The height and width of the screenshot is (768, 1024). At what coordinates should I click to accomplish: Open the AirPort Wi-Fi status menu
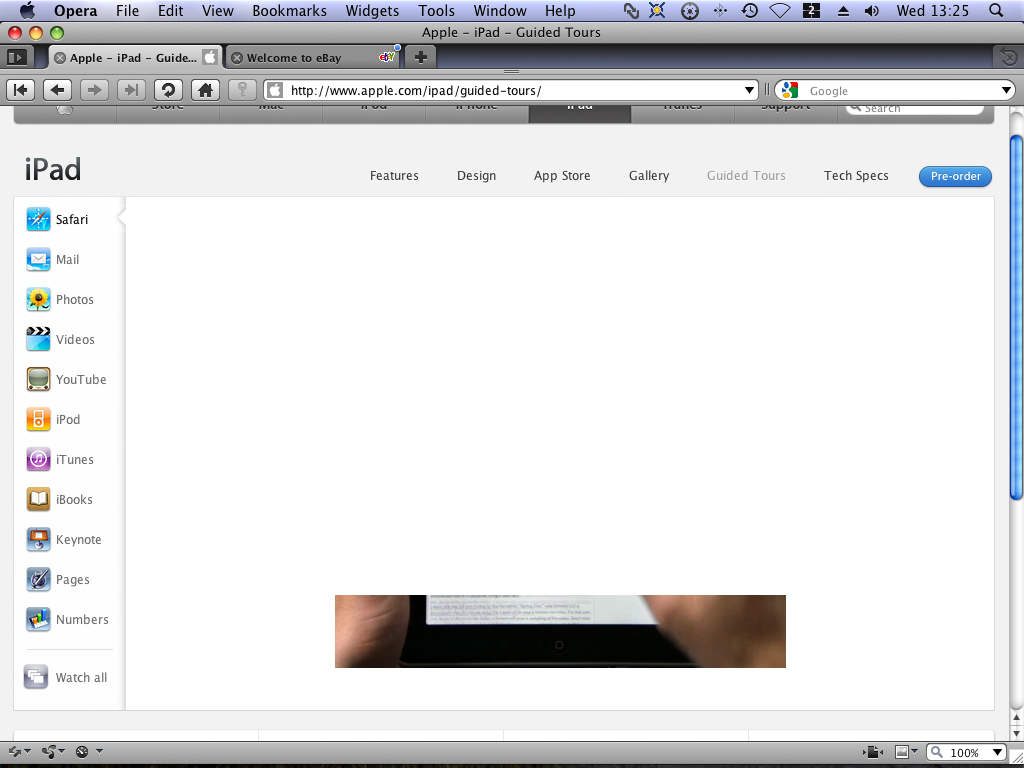click(780, 10)
